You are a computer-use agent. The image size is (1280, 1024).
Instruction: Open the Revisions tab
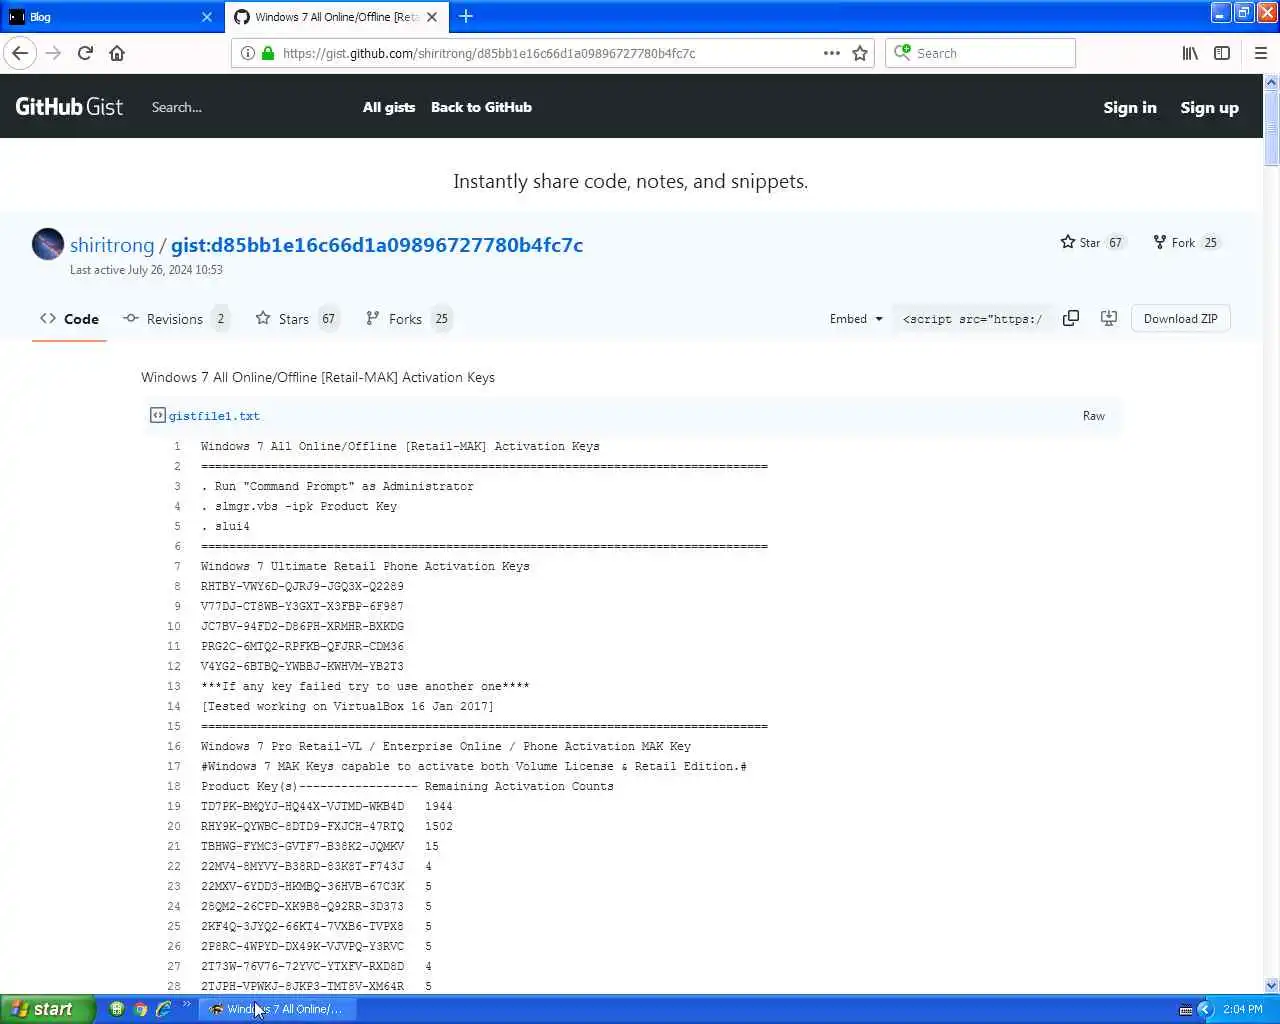pyautogui.click(x=176, y=319)
